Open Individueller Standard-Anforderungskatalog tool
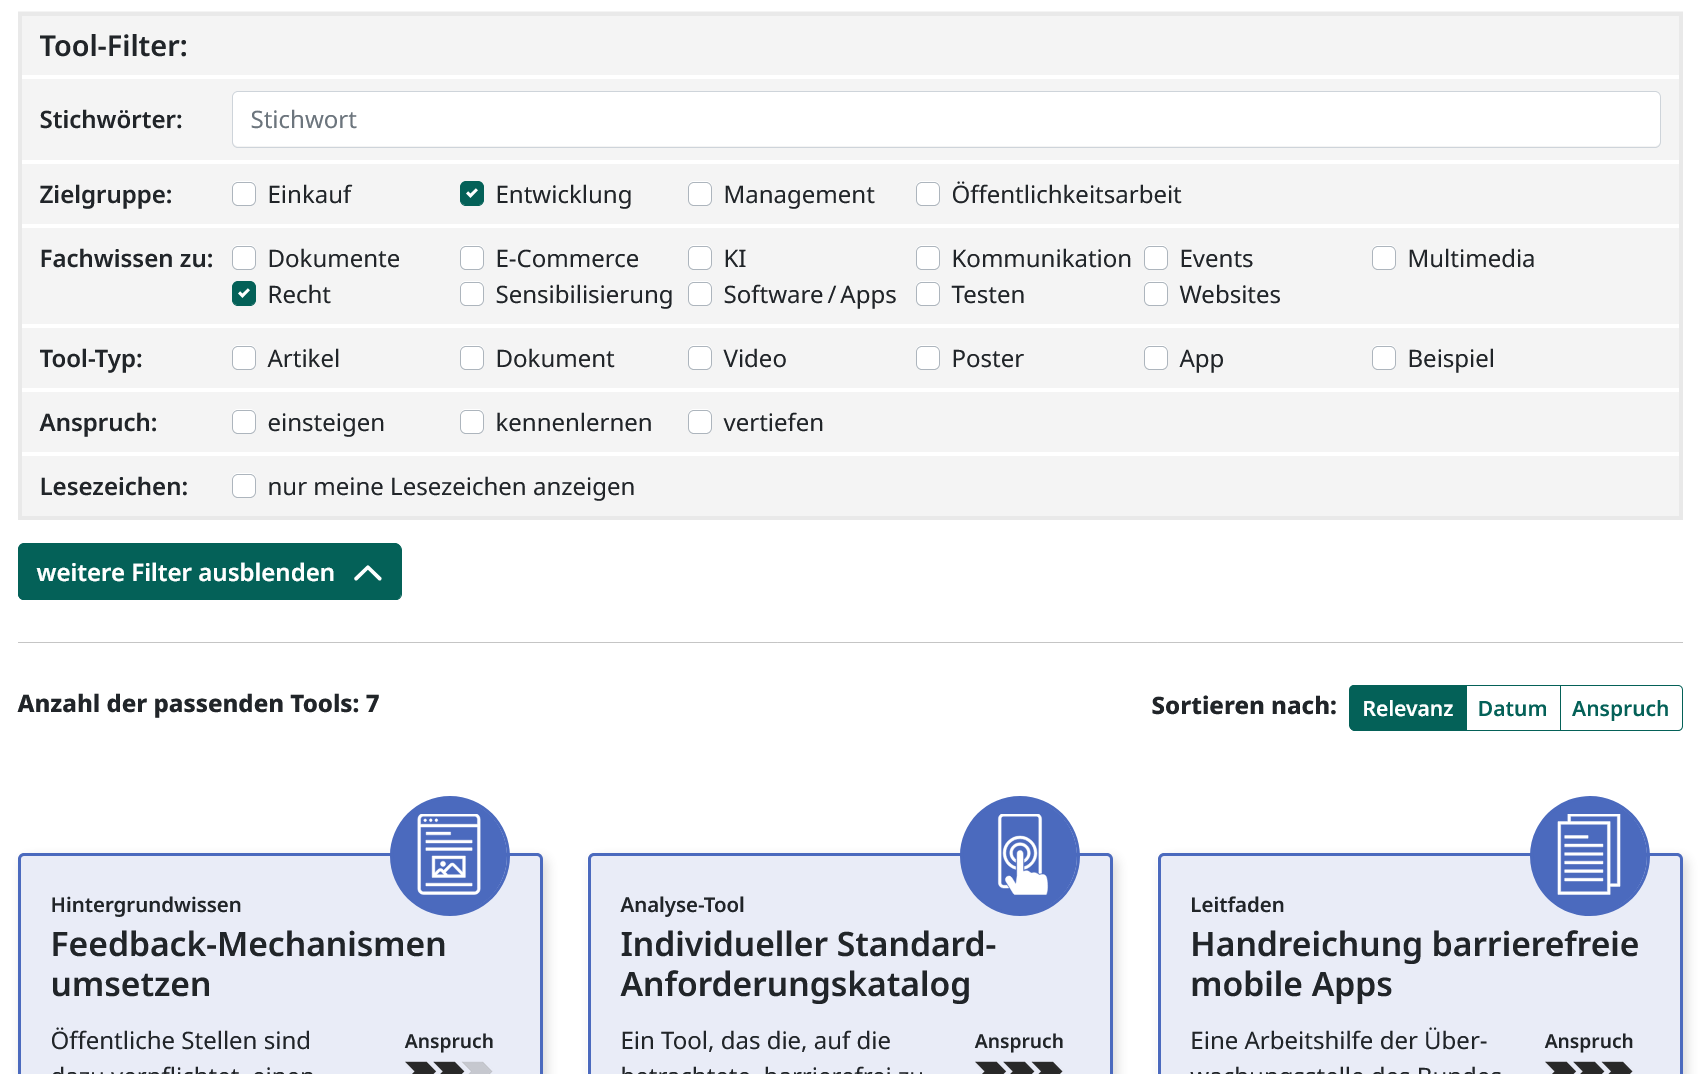The image size is (1701, 1074). tap(808, 964)
